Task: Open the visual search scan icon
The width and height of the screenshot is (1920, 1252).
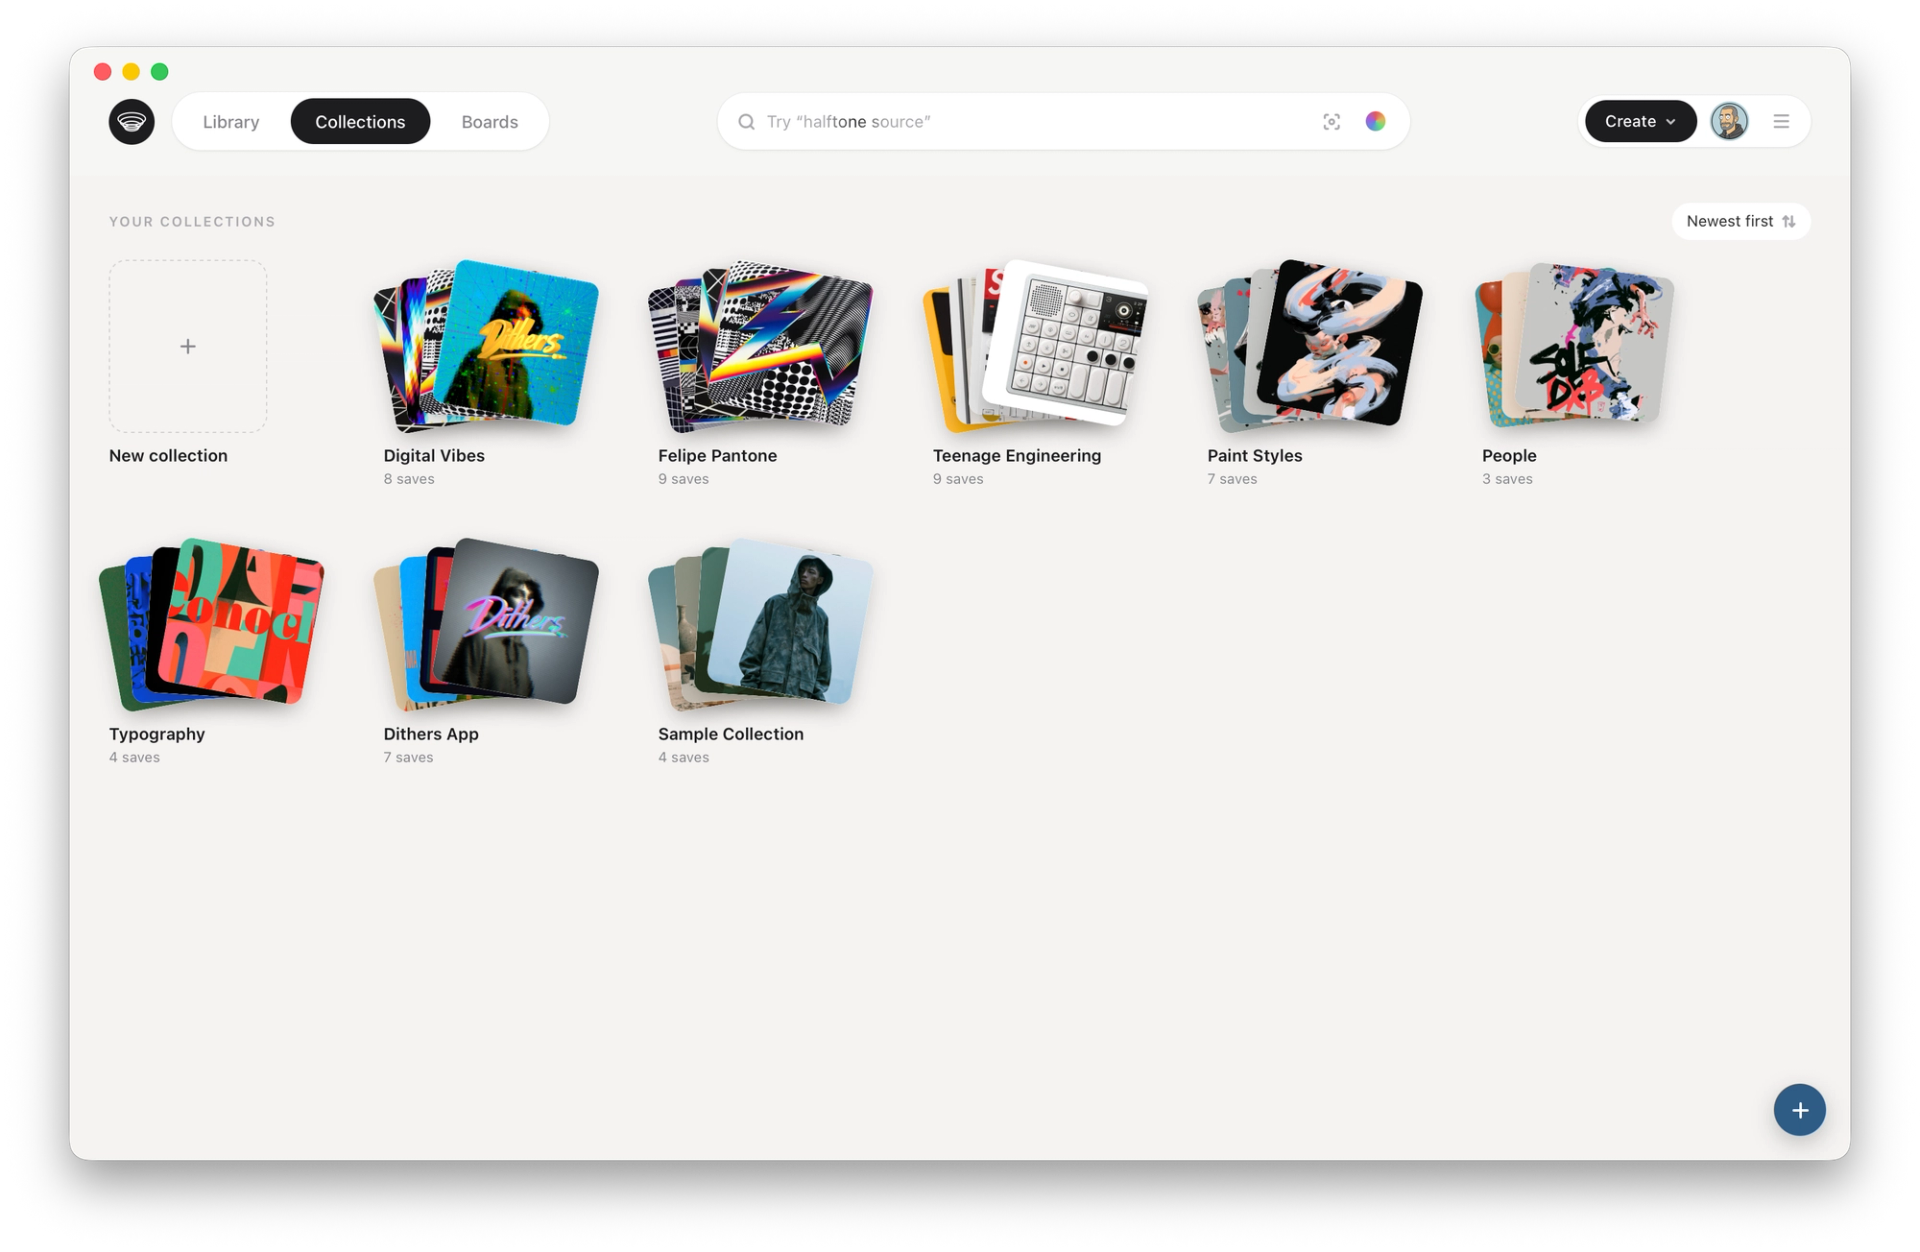Action: click(x=1331, y=121)
